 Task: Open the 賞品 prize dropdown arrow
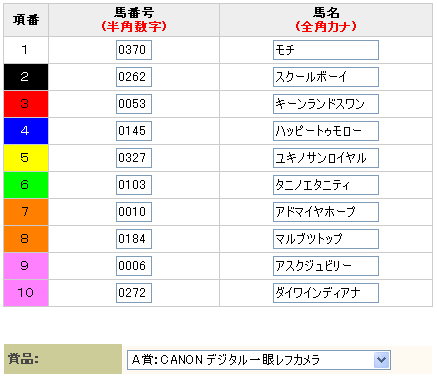[382, 360]
